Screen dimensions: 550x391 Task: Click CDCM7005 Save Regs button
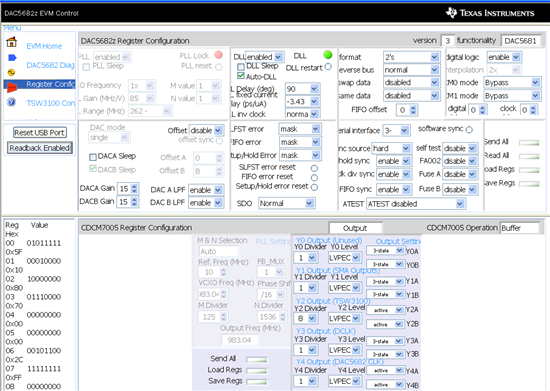pos(257,382)
